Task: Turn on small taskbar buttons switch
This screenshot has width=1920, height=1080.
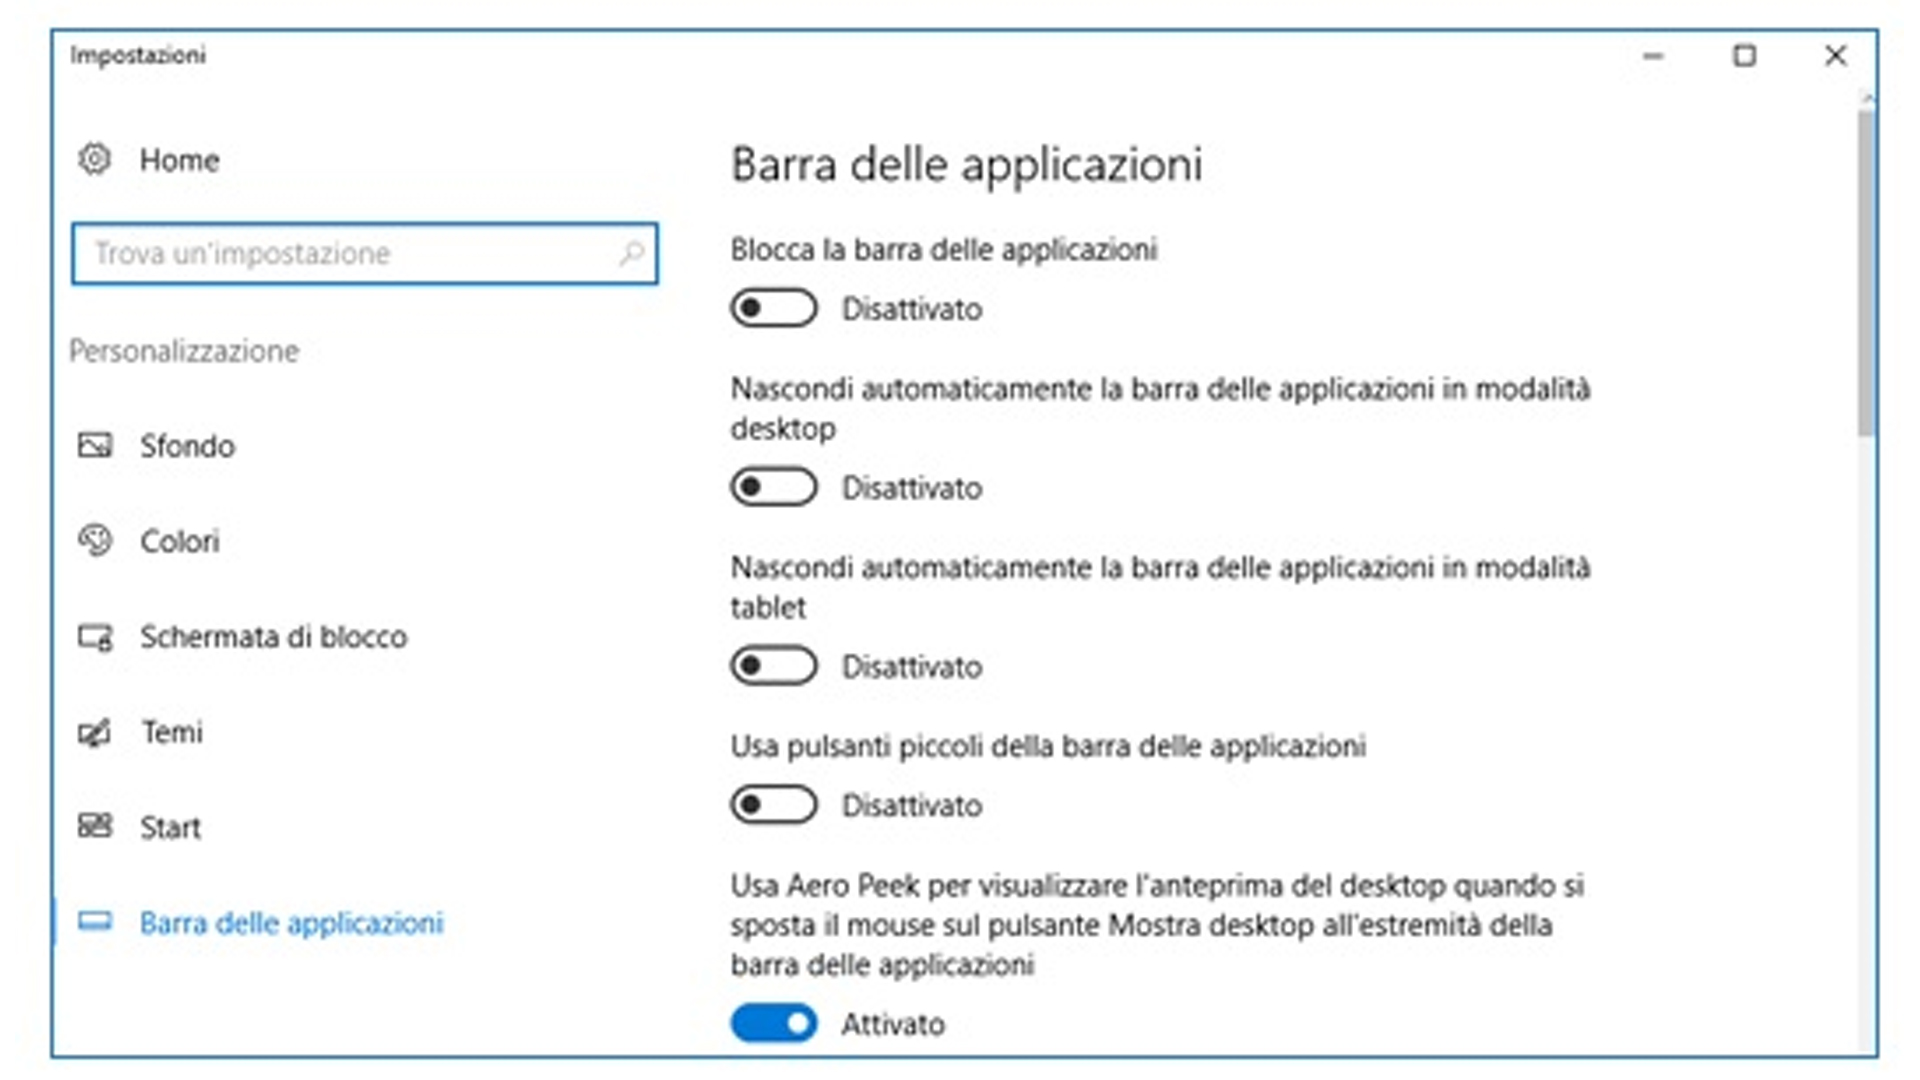Action: (773, 805)
